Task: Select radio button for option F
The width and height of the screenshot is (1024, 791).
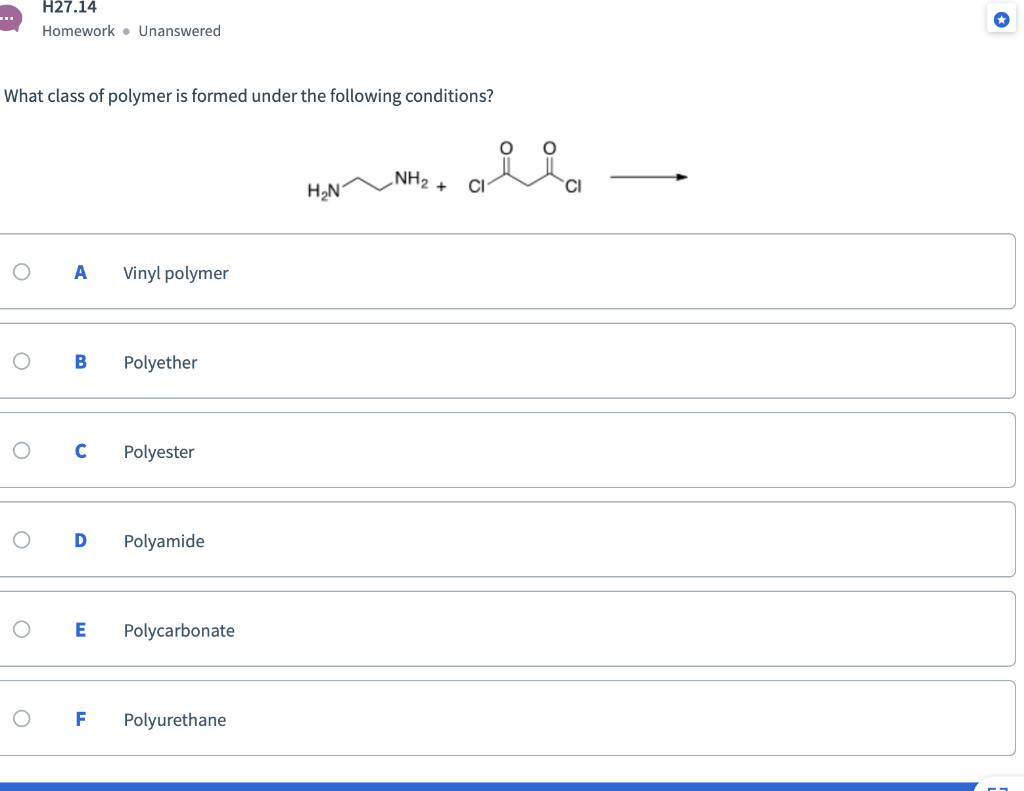Action: point(21,718)
